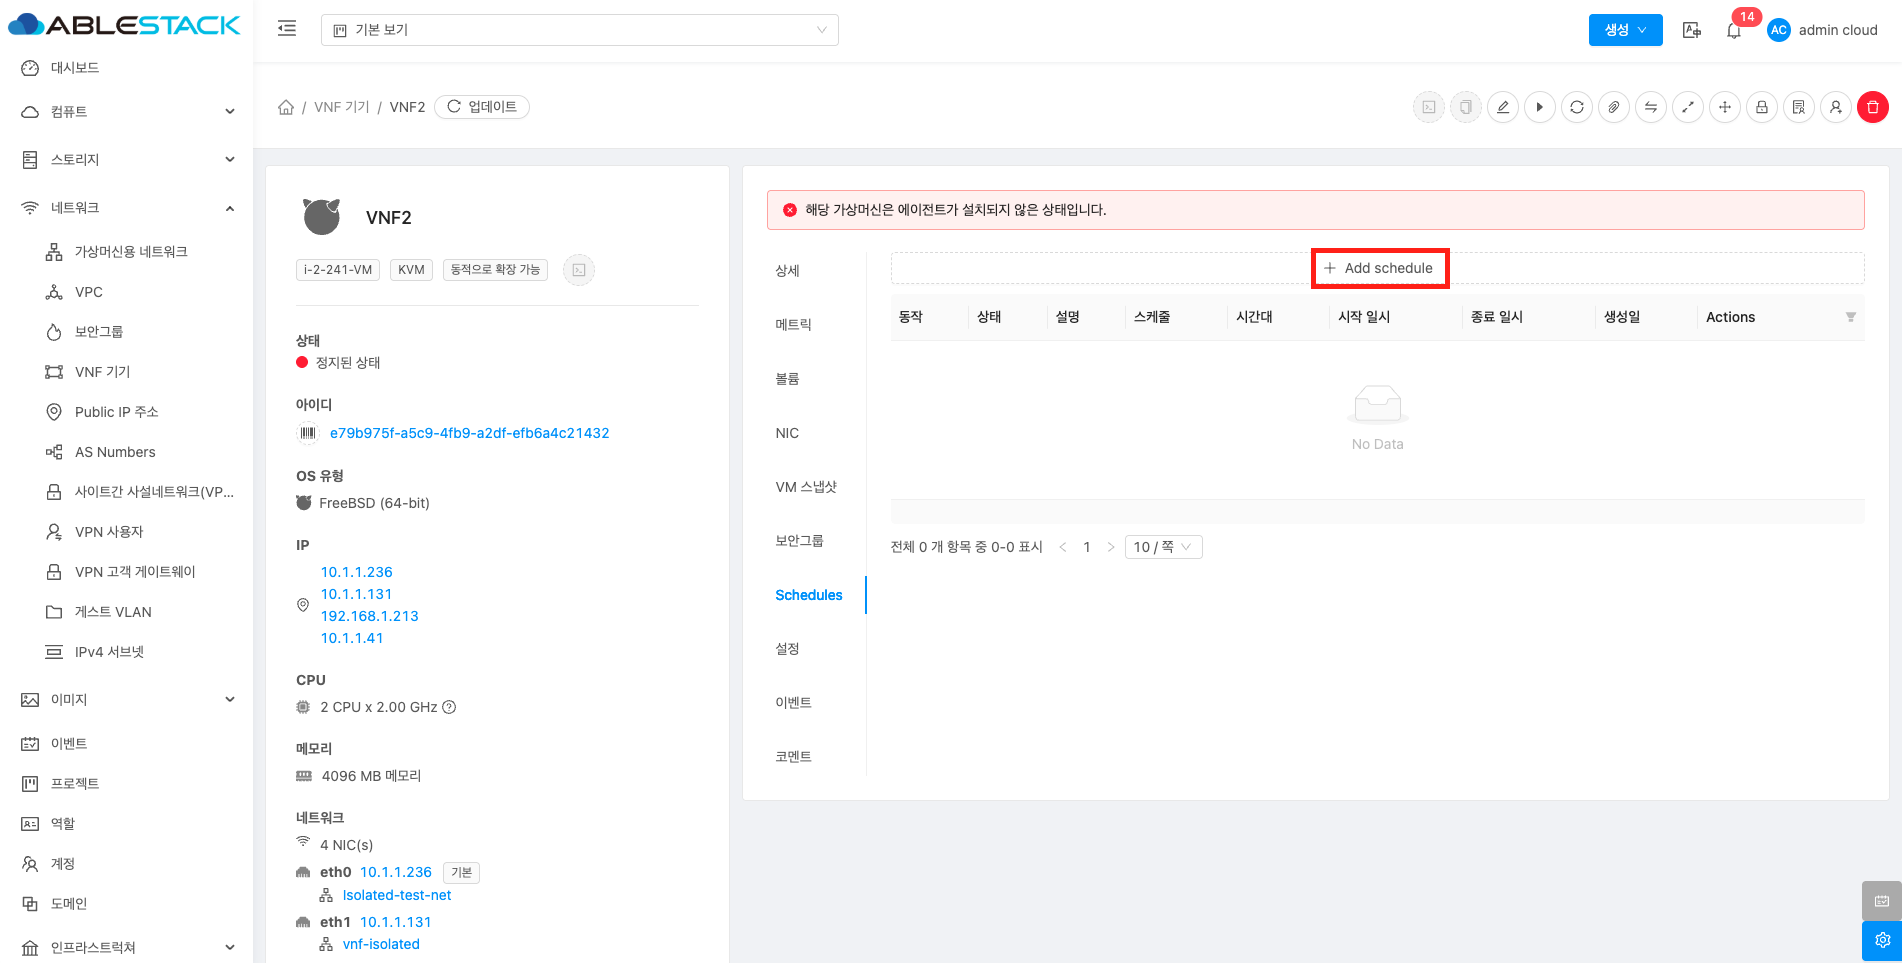Click the red delete trash icon
Viewport: 1902px width, 963px height.
[x=1872, y=107]
